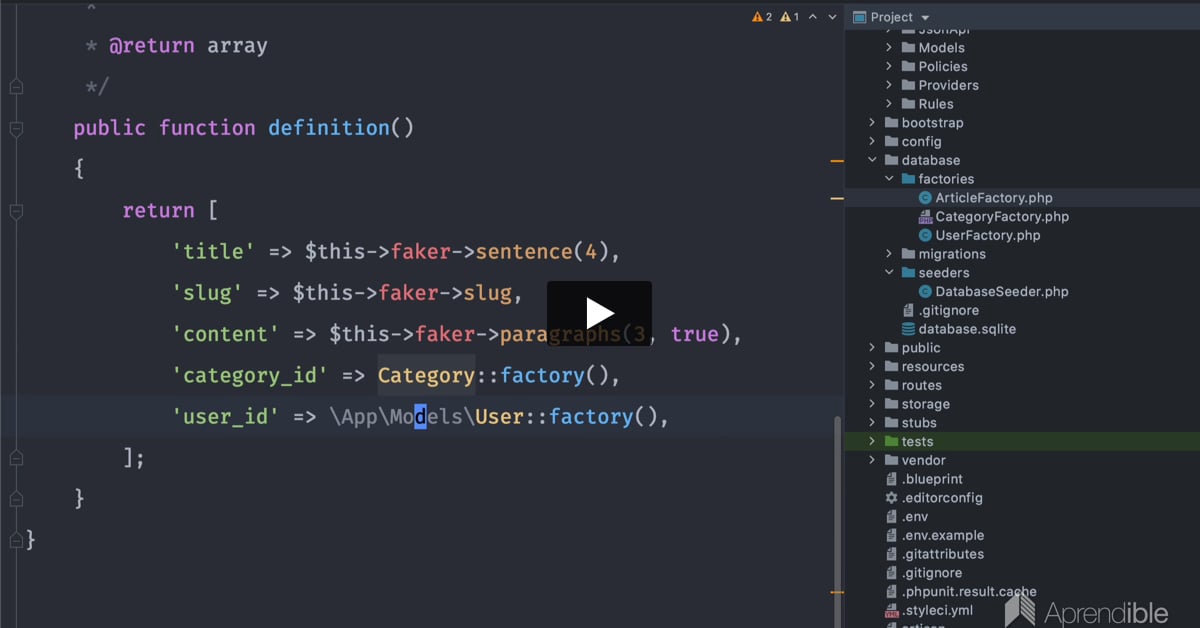The width and height of the screenshot is (1200, 628).
Task: Open ArticleFactory.php in the project tree
Action: [x=994, y=198]
